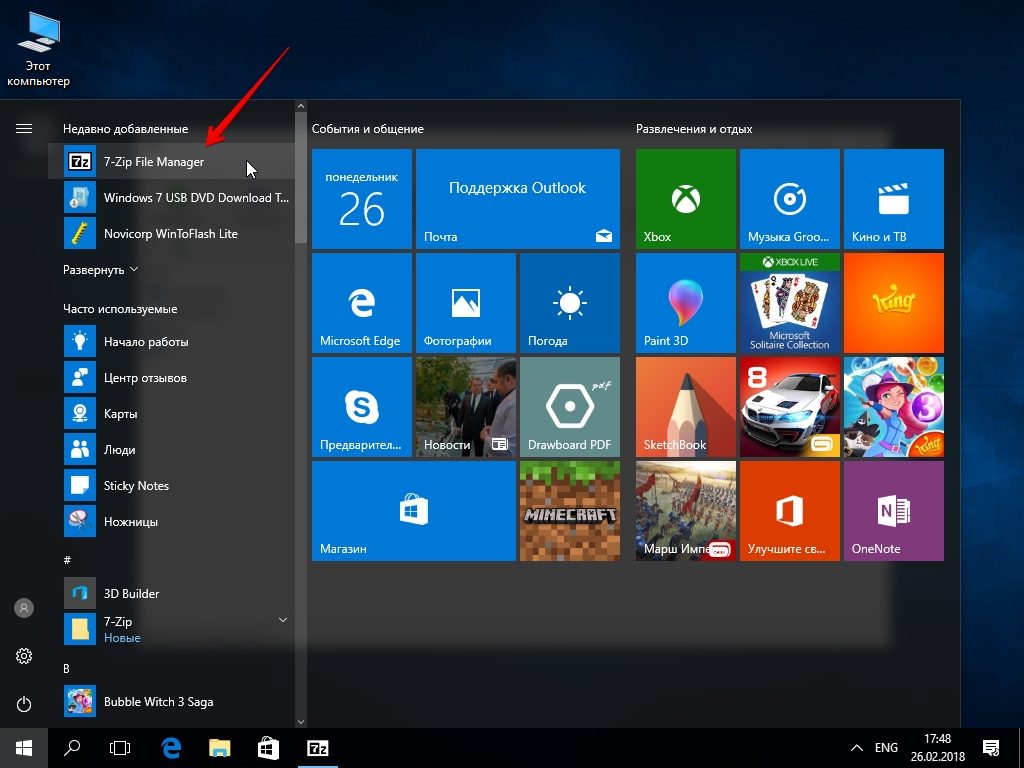Viewport: 1024px width, 768px height.
Task: Open Store from the taskbar
Action: pos(268,748)
